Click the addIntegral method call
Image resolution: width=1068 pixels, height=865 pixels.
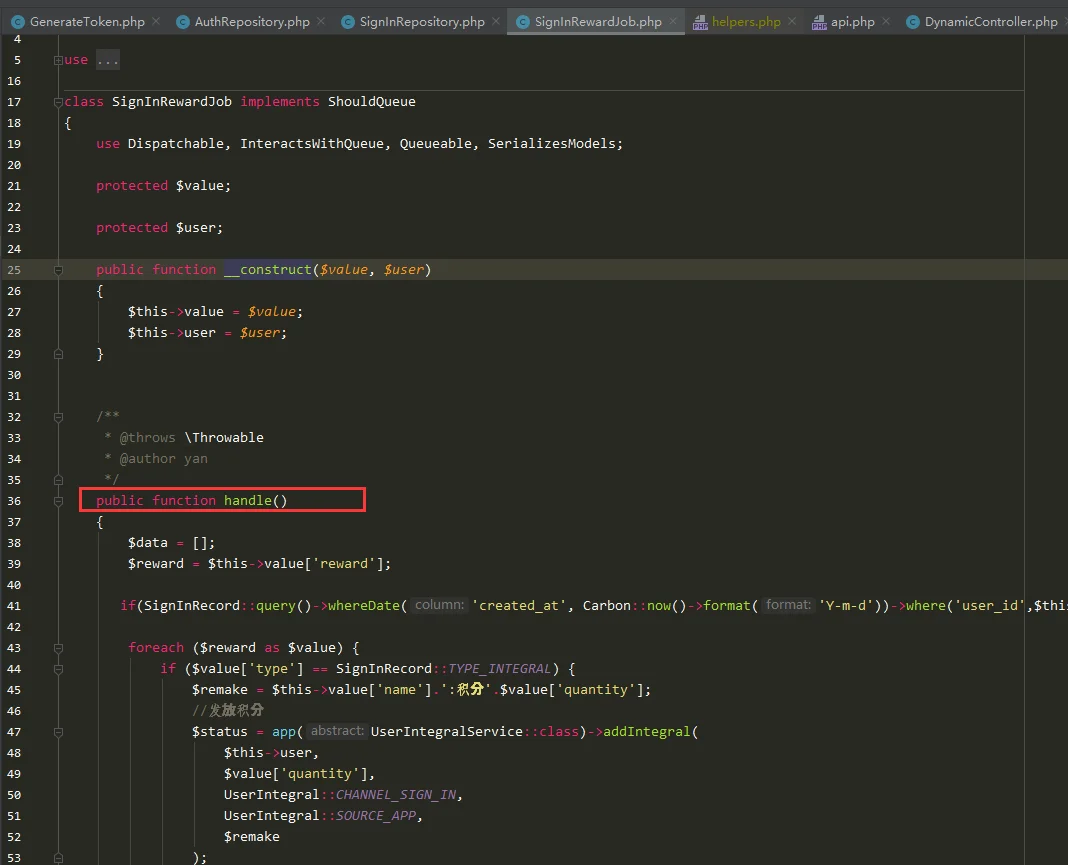tap(646, 732)
